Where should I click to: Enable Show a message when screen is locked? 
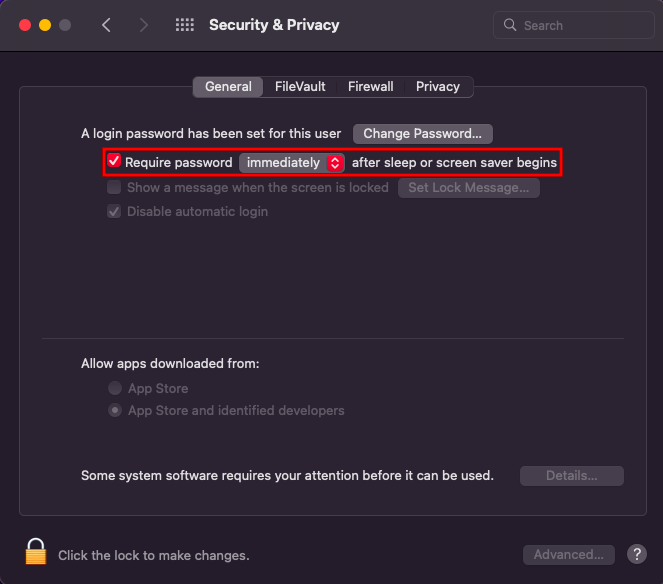pyautogui.click(x=114, y=187)
